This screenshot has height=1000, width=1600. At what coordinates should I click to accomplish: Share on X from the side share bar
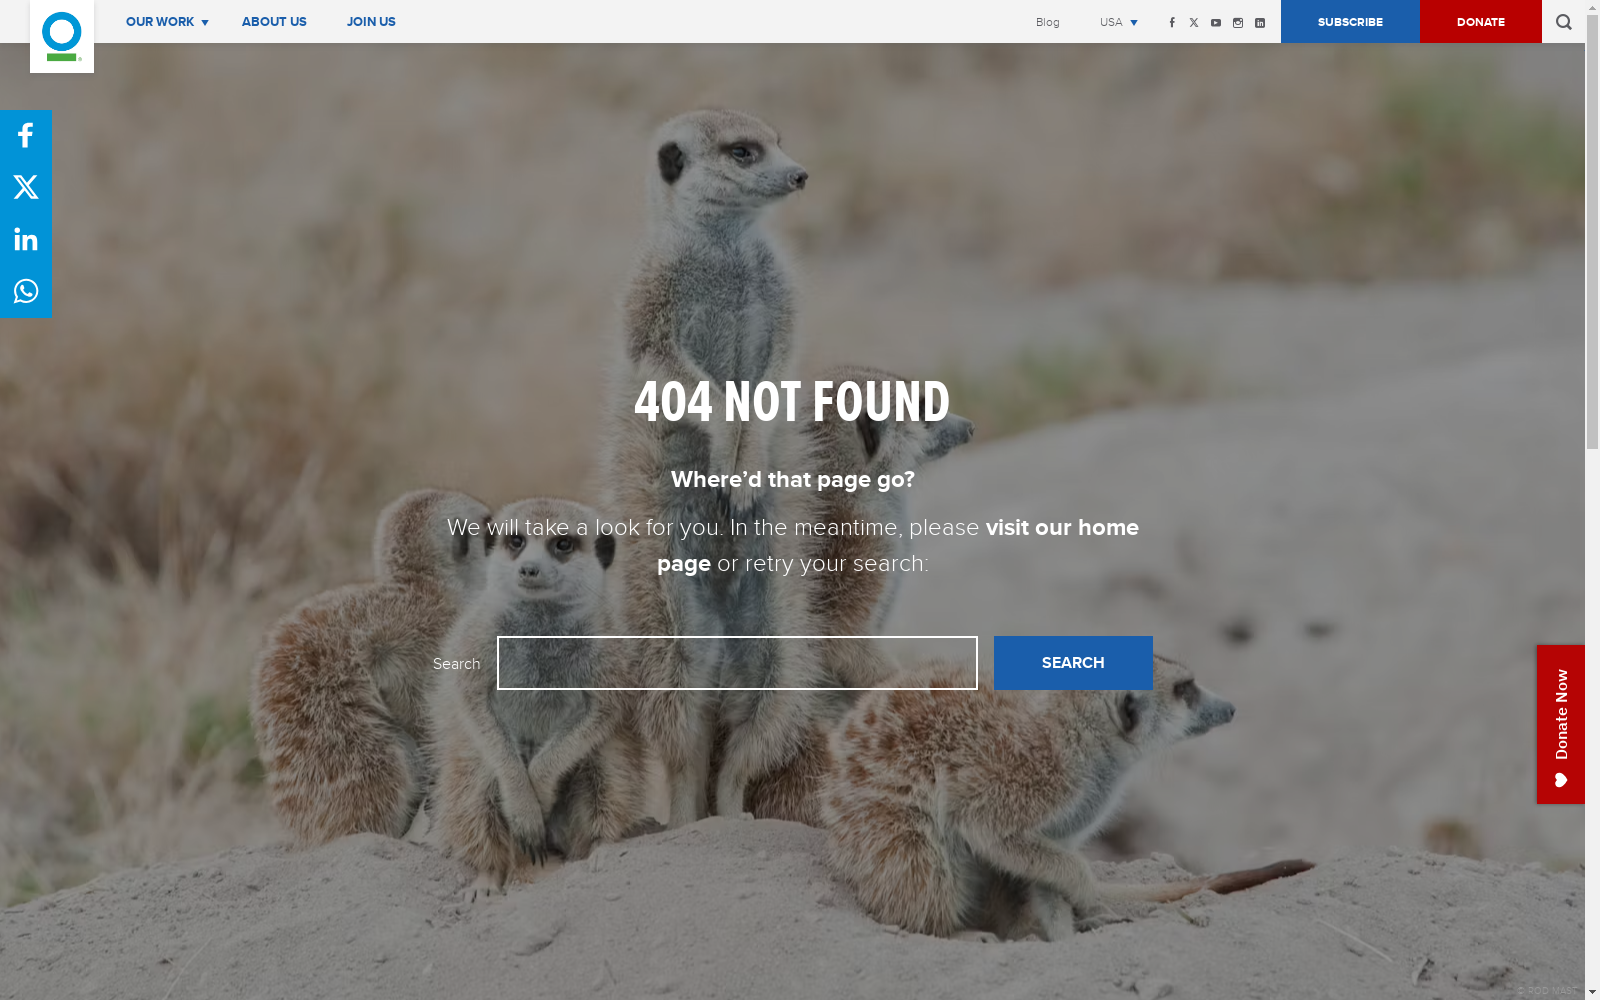pos(26,187)
